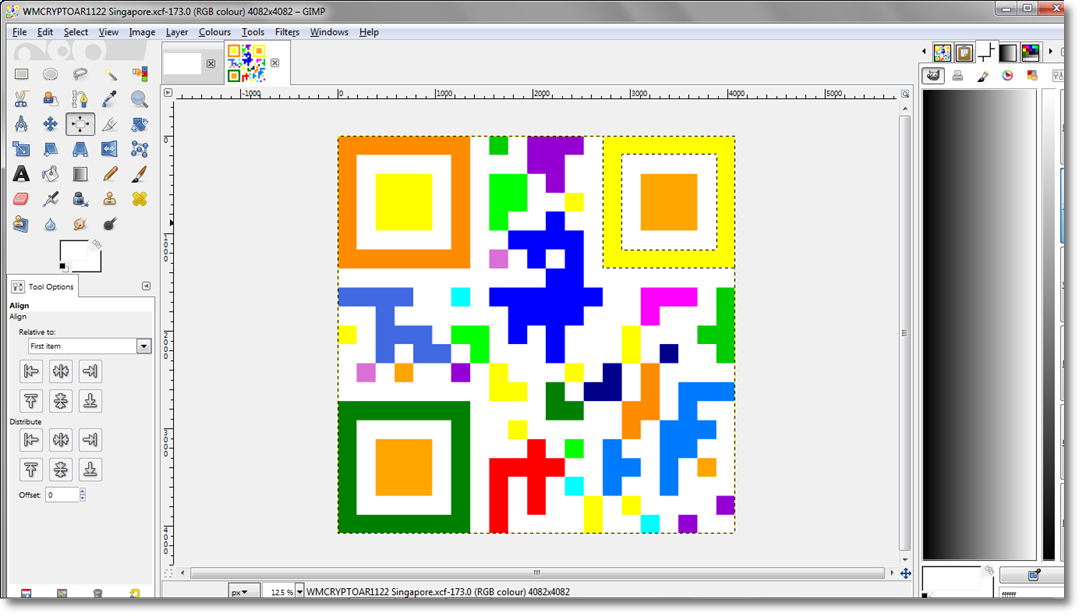Select the Smudge tool
The width and height of the screenshot is (1080, 615).
pyautogui.click(x=80, y=224)
